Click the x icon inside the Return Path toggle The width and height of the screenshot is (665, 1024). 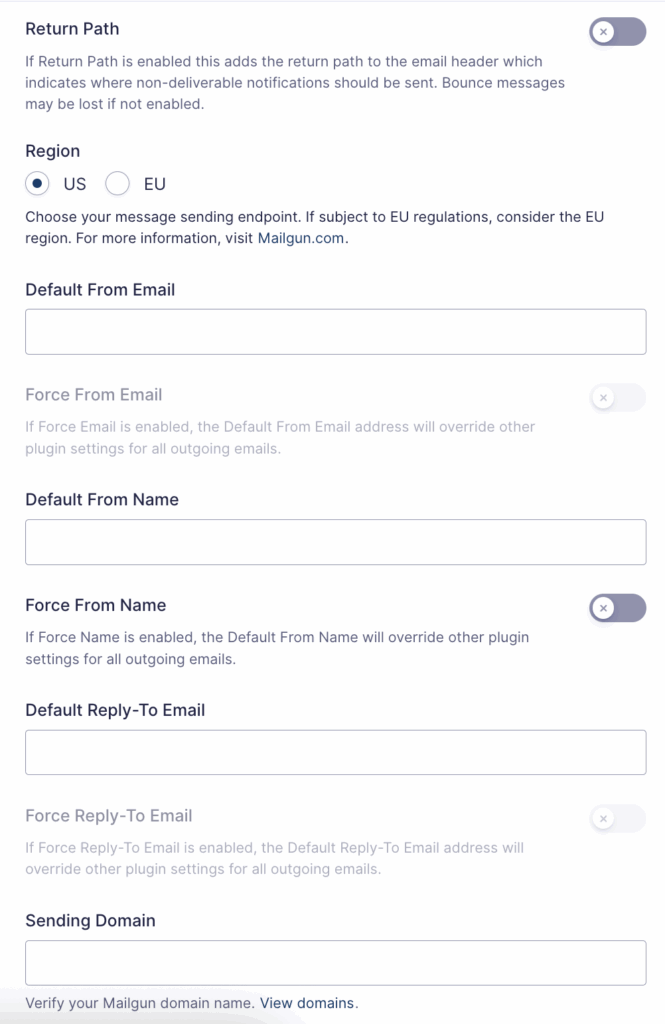coord(603,31)
